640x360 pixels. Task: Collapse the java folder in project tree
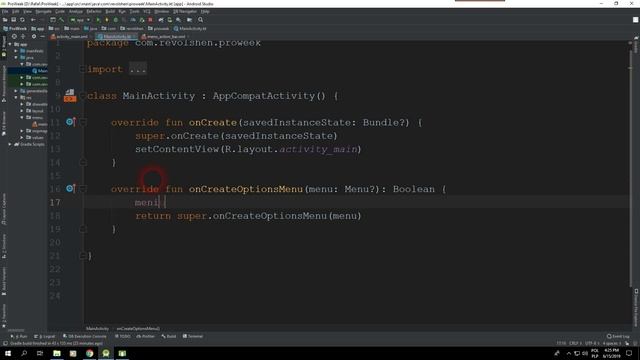pyautogui.click(x=16, y=58)
